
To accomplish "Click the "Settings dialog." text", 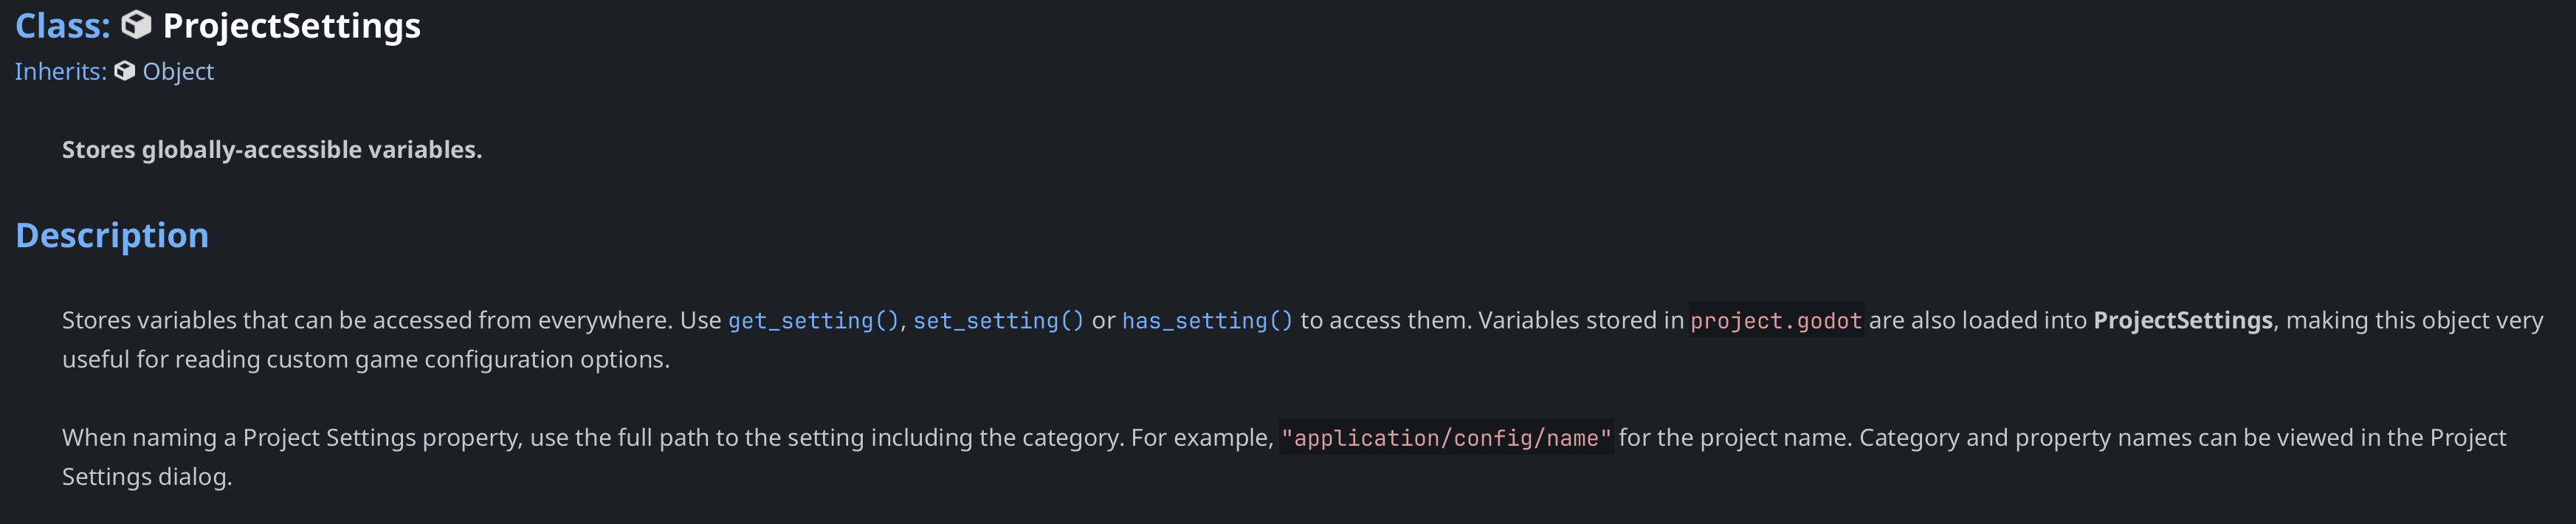I will point(147,476).
